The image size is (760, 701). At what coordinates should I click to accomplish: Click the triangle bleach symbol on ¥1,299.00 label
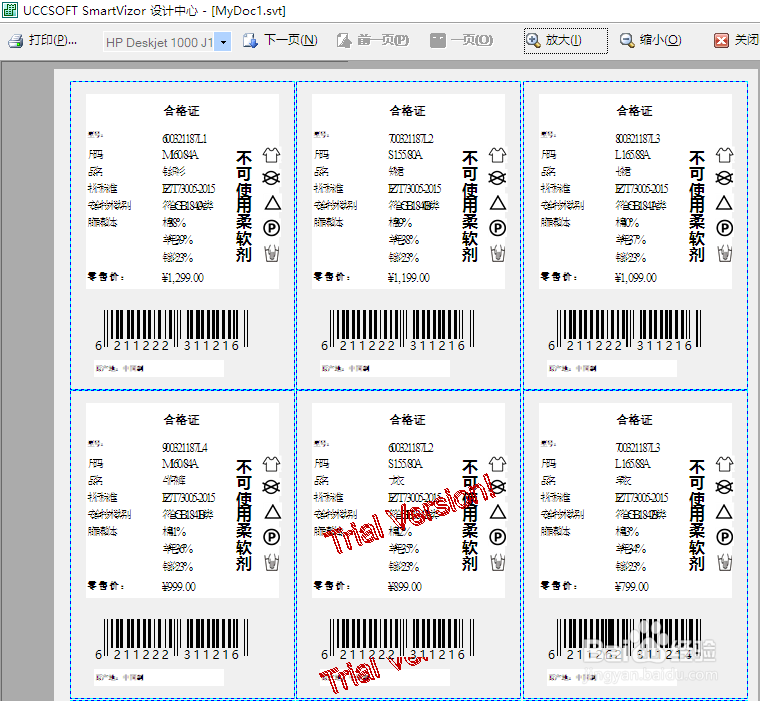click(272, 203)
